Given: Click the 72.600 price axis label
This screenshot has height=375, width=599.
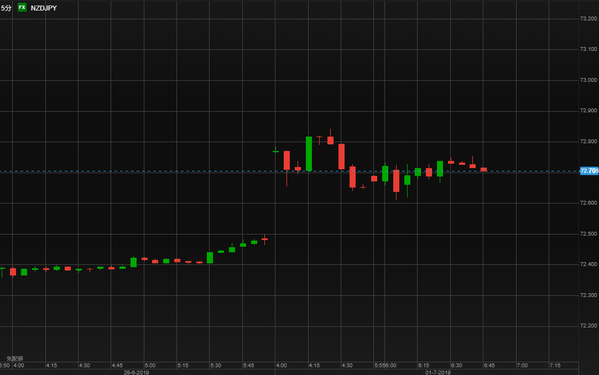Looking at the screenshot, I should (588, 203).
